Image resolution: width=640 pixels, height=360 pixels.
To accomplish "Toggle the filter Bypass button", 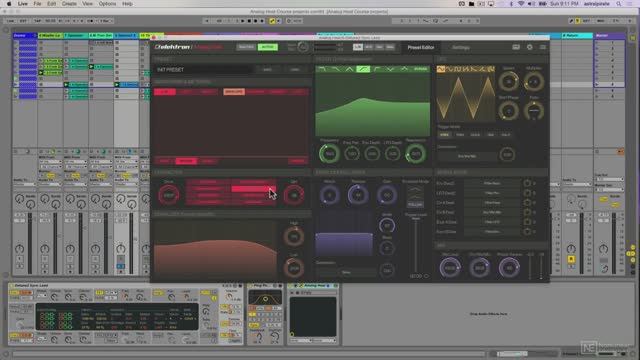I will coord(421,69).
